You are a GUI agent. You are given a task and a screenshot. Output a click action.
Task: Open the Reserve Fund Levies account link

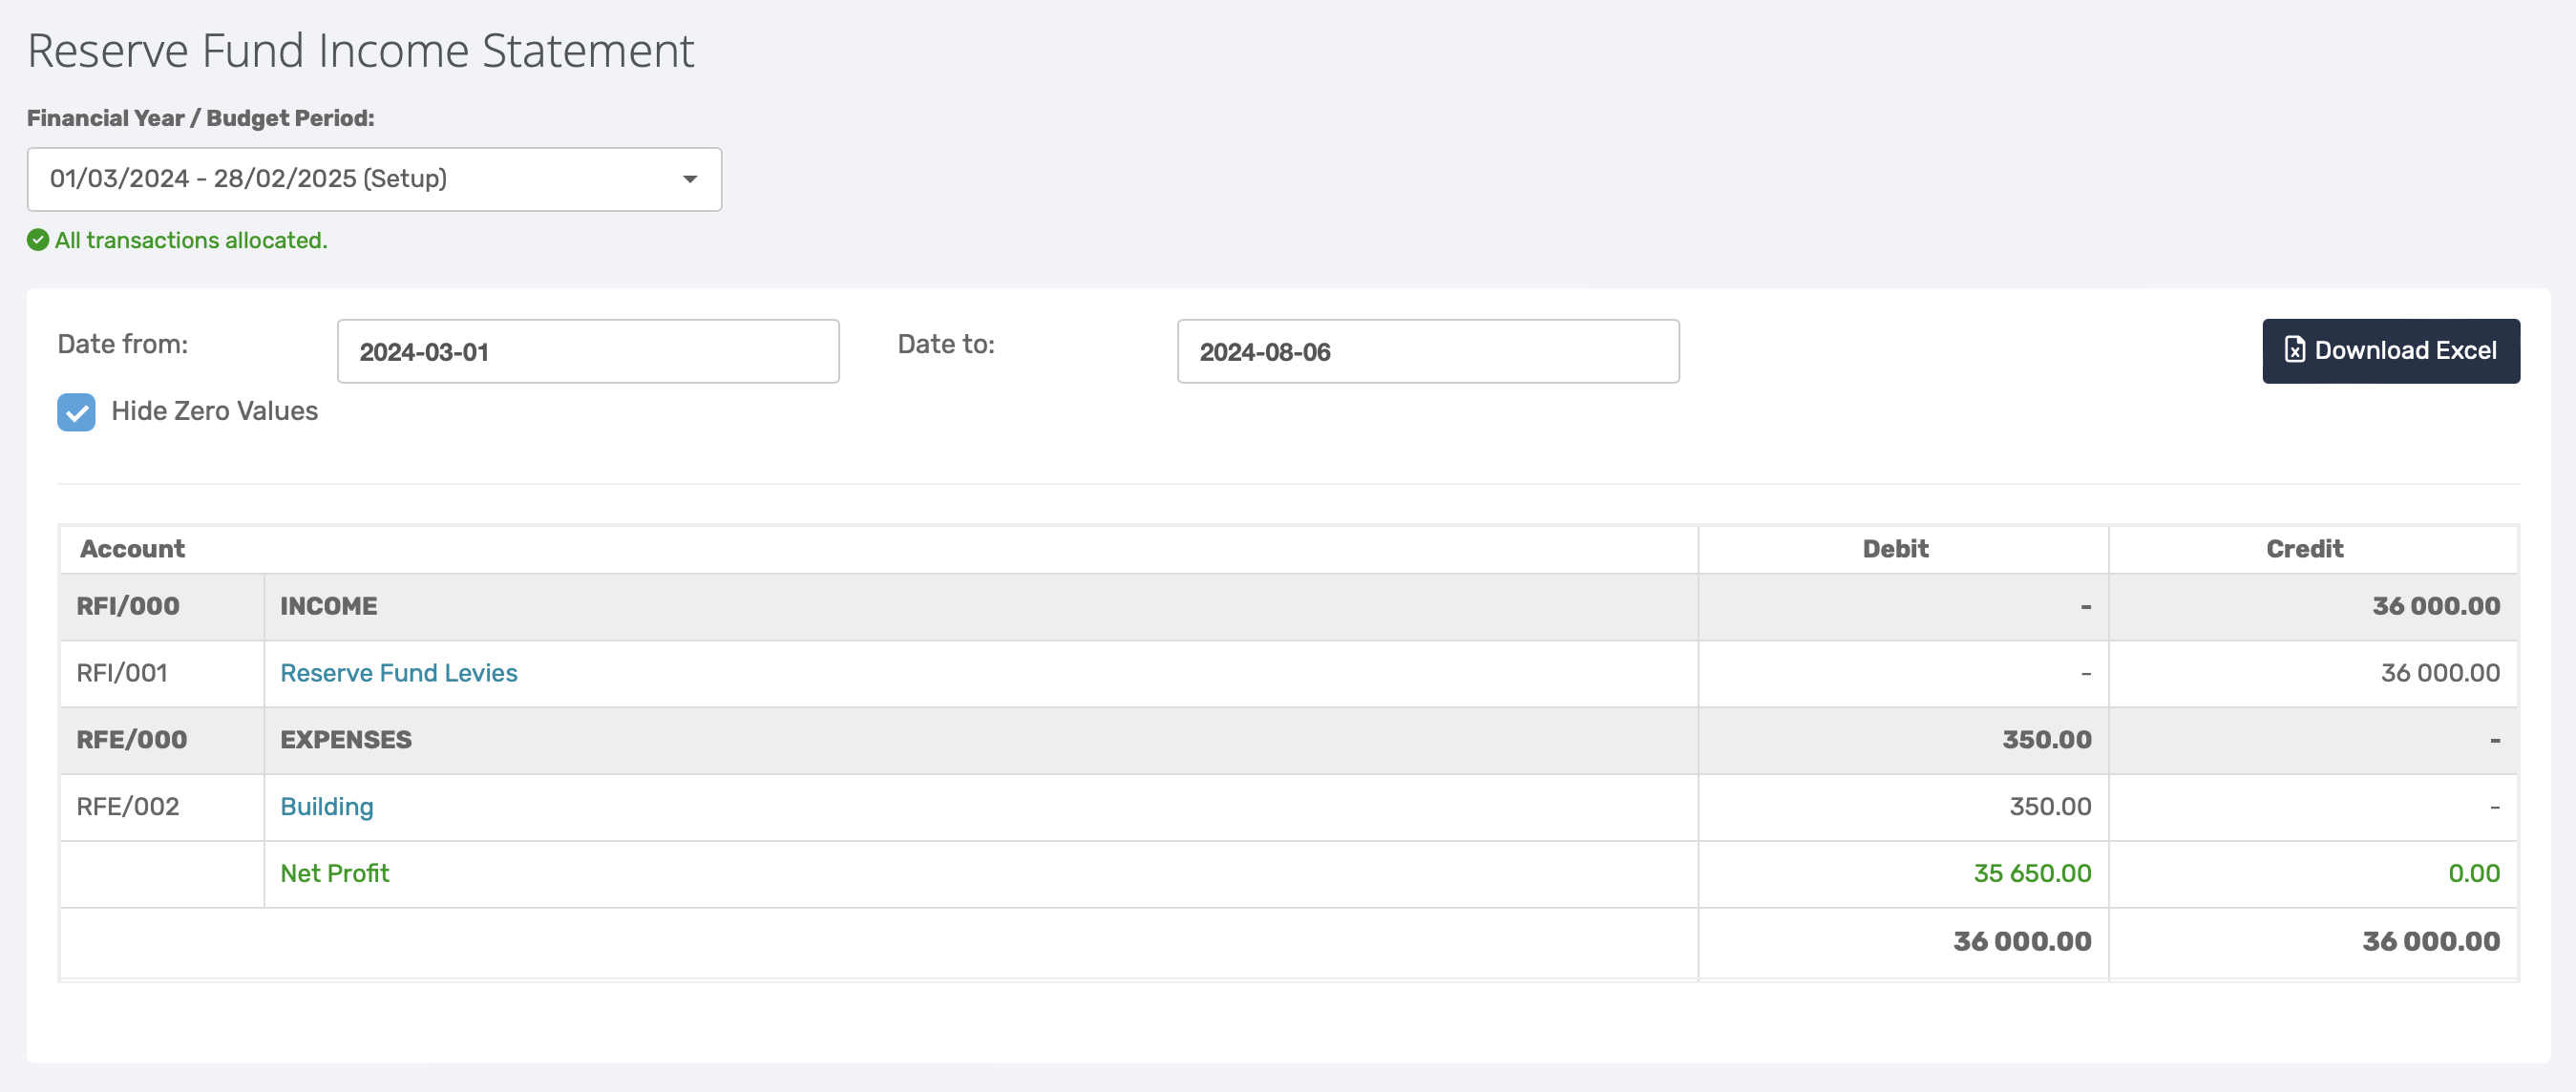click(x=398, y=673)
